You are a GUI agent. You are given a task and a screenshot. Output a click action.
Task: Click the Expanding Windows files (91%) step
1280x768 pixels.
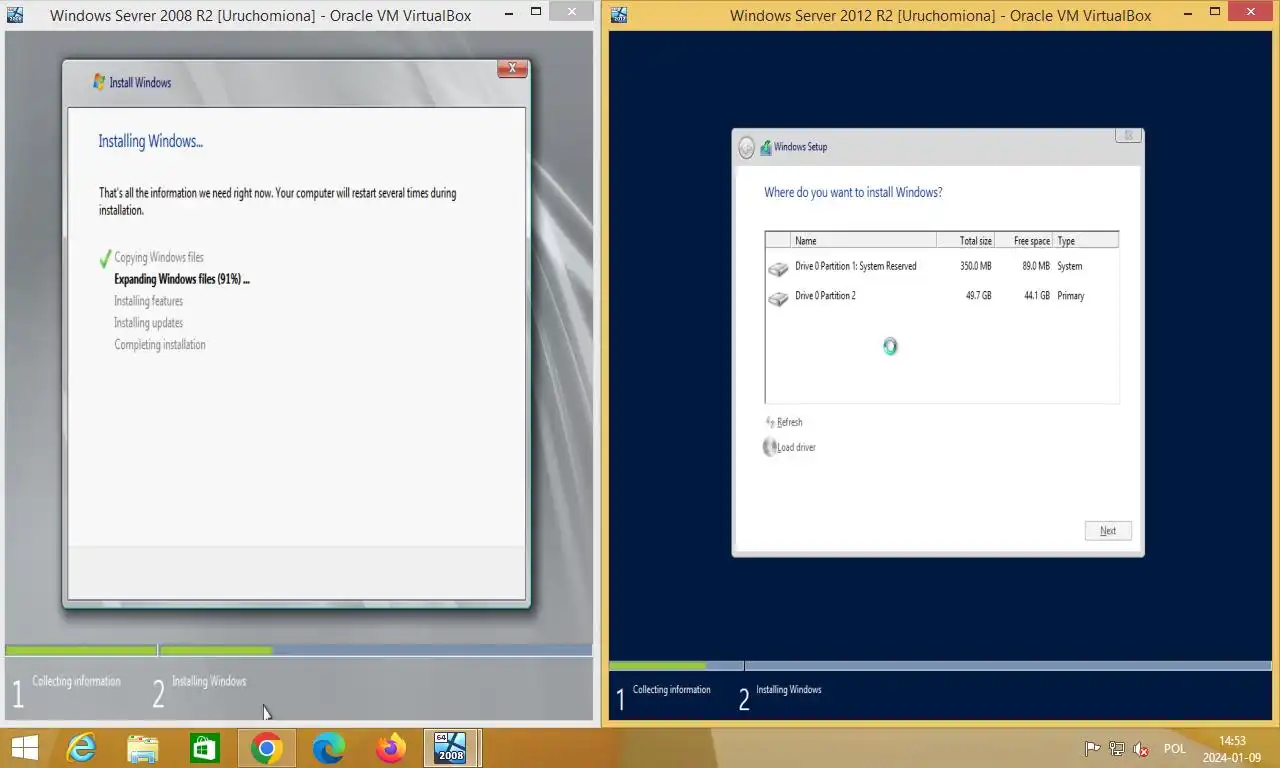tap(182, 279)
